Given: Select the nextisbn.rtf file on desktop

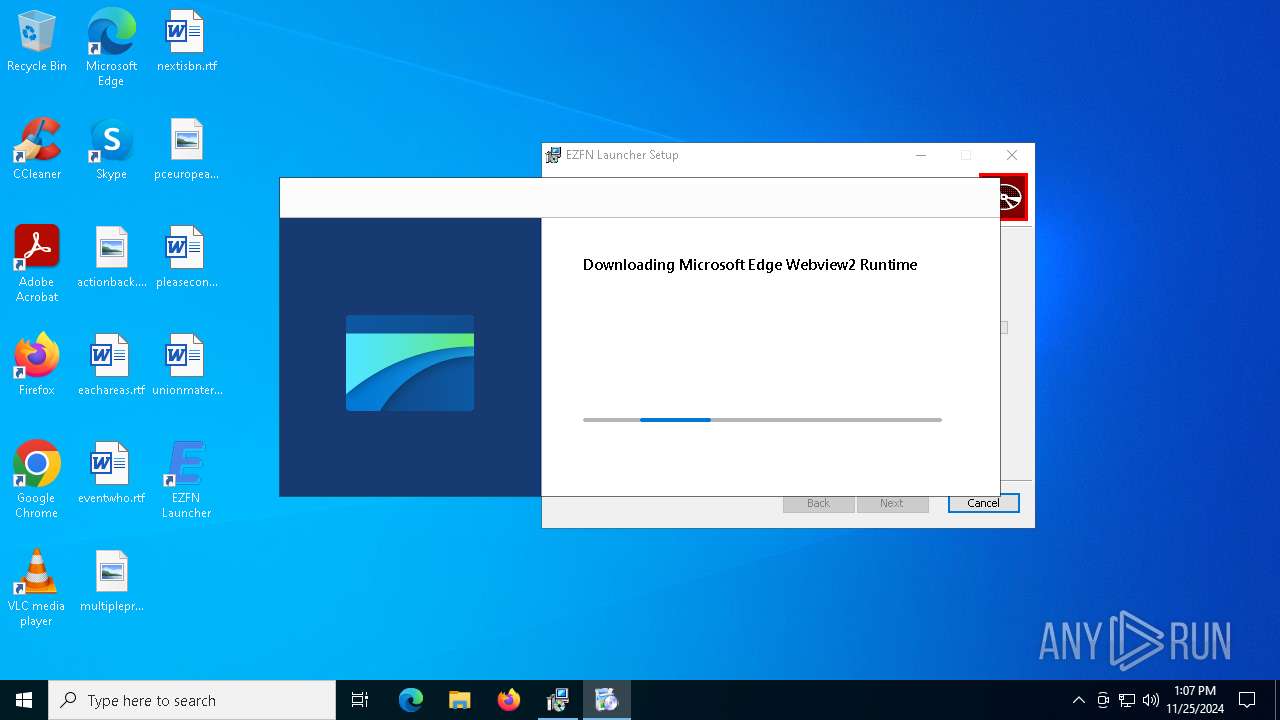Looking at the screenshot, I should (x=186, y=41).
